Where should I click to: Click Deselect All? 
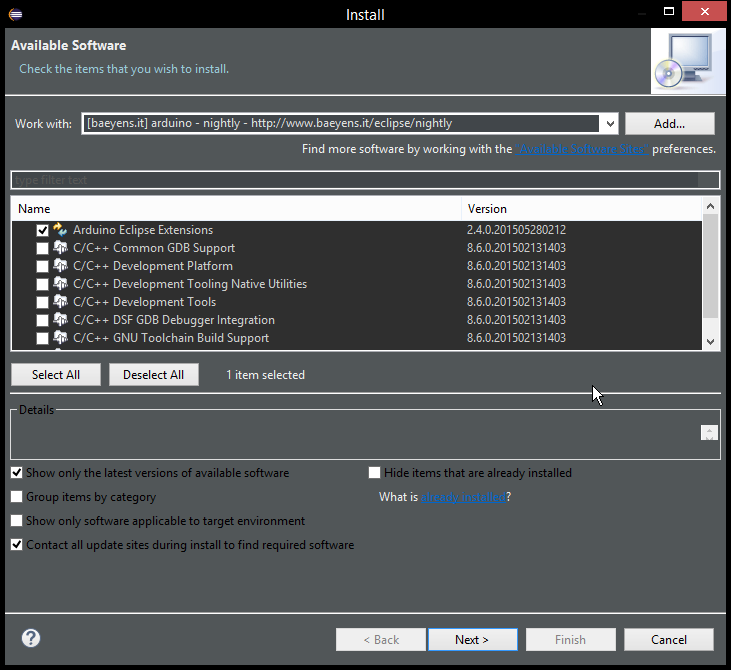click(x=153, y=374)
